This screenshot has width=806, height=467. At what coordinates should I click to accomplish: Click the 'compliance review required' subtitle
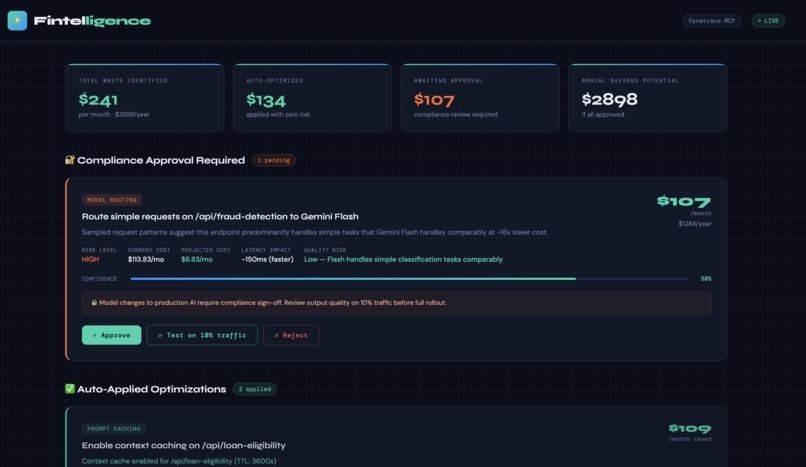point(455,115)
